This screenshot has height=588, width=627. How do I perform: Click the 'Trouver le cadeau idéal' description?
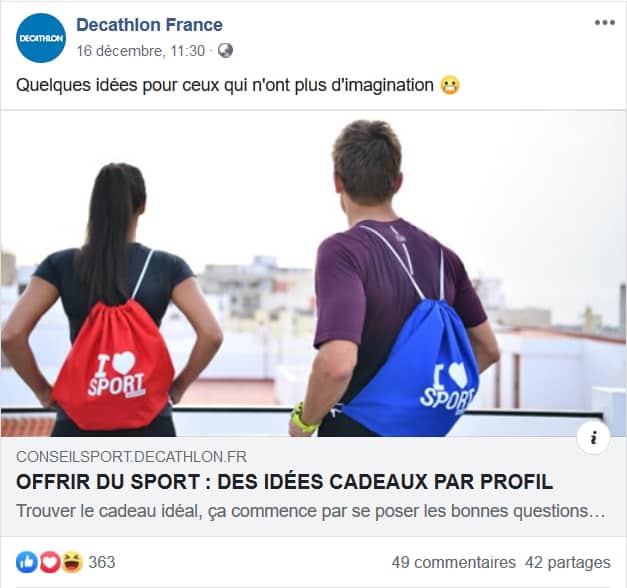click(x=311, y=511)
